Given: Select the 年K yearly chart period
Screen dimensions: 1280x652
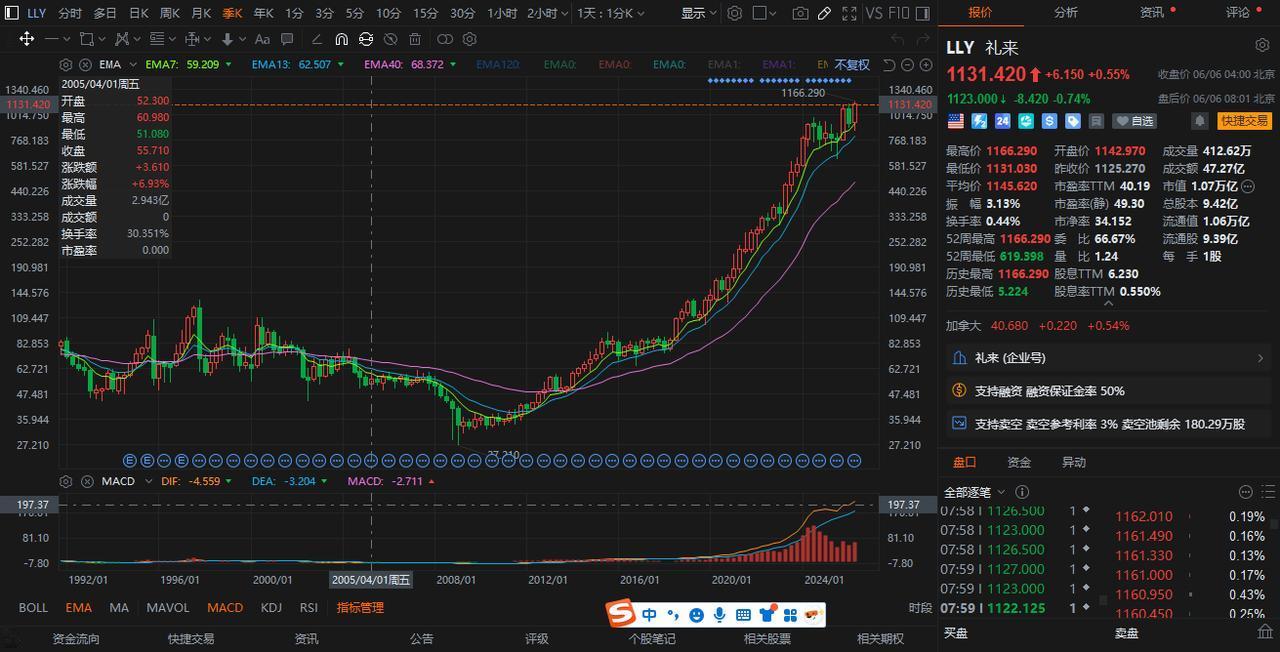Looking at the screenshot, I should tap(263, 13).
